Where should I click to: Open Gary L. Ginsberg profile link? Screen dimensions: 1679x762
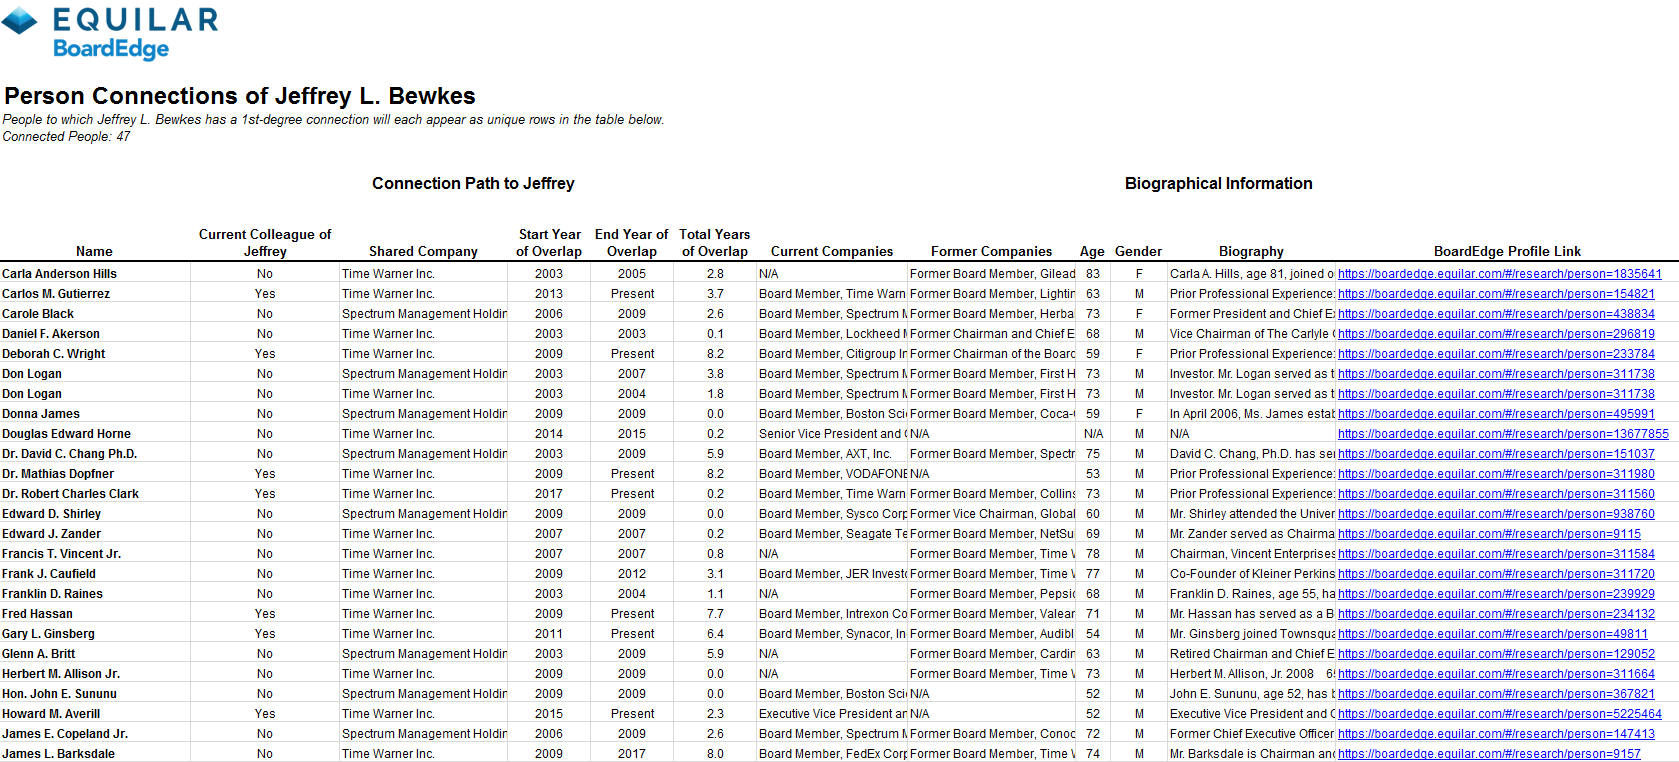[1493, 634]
